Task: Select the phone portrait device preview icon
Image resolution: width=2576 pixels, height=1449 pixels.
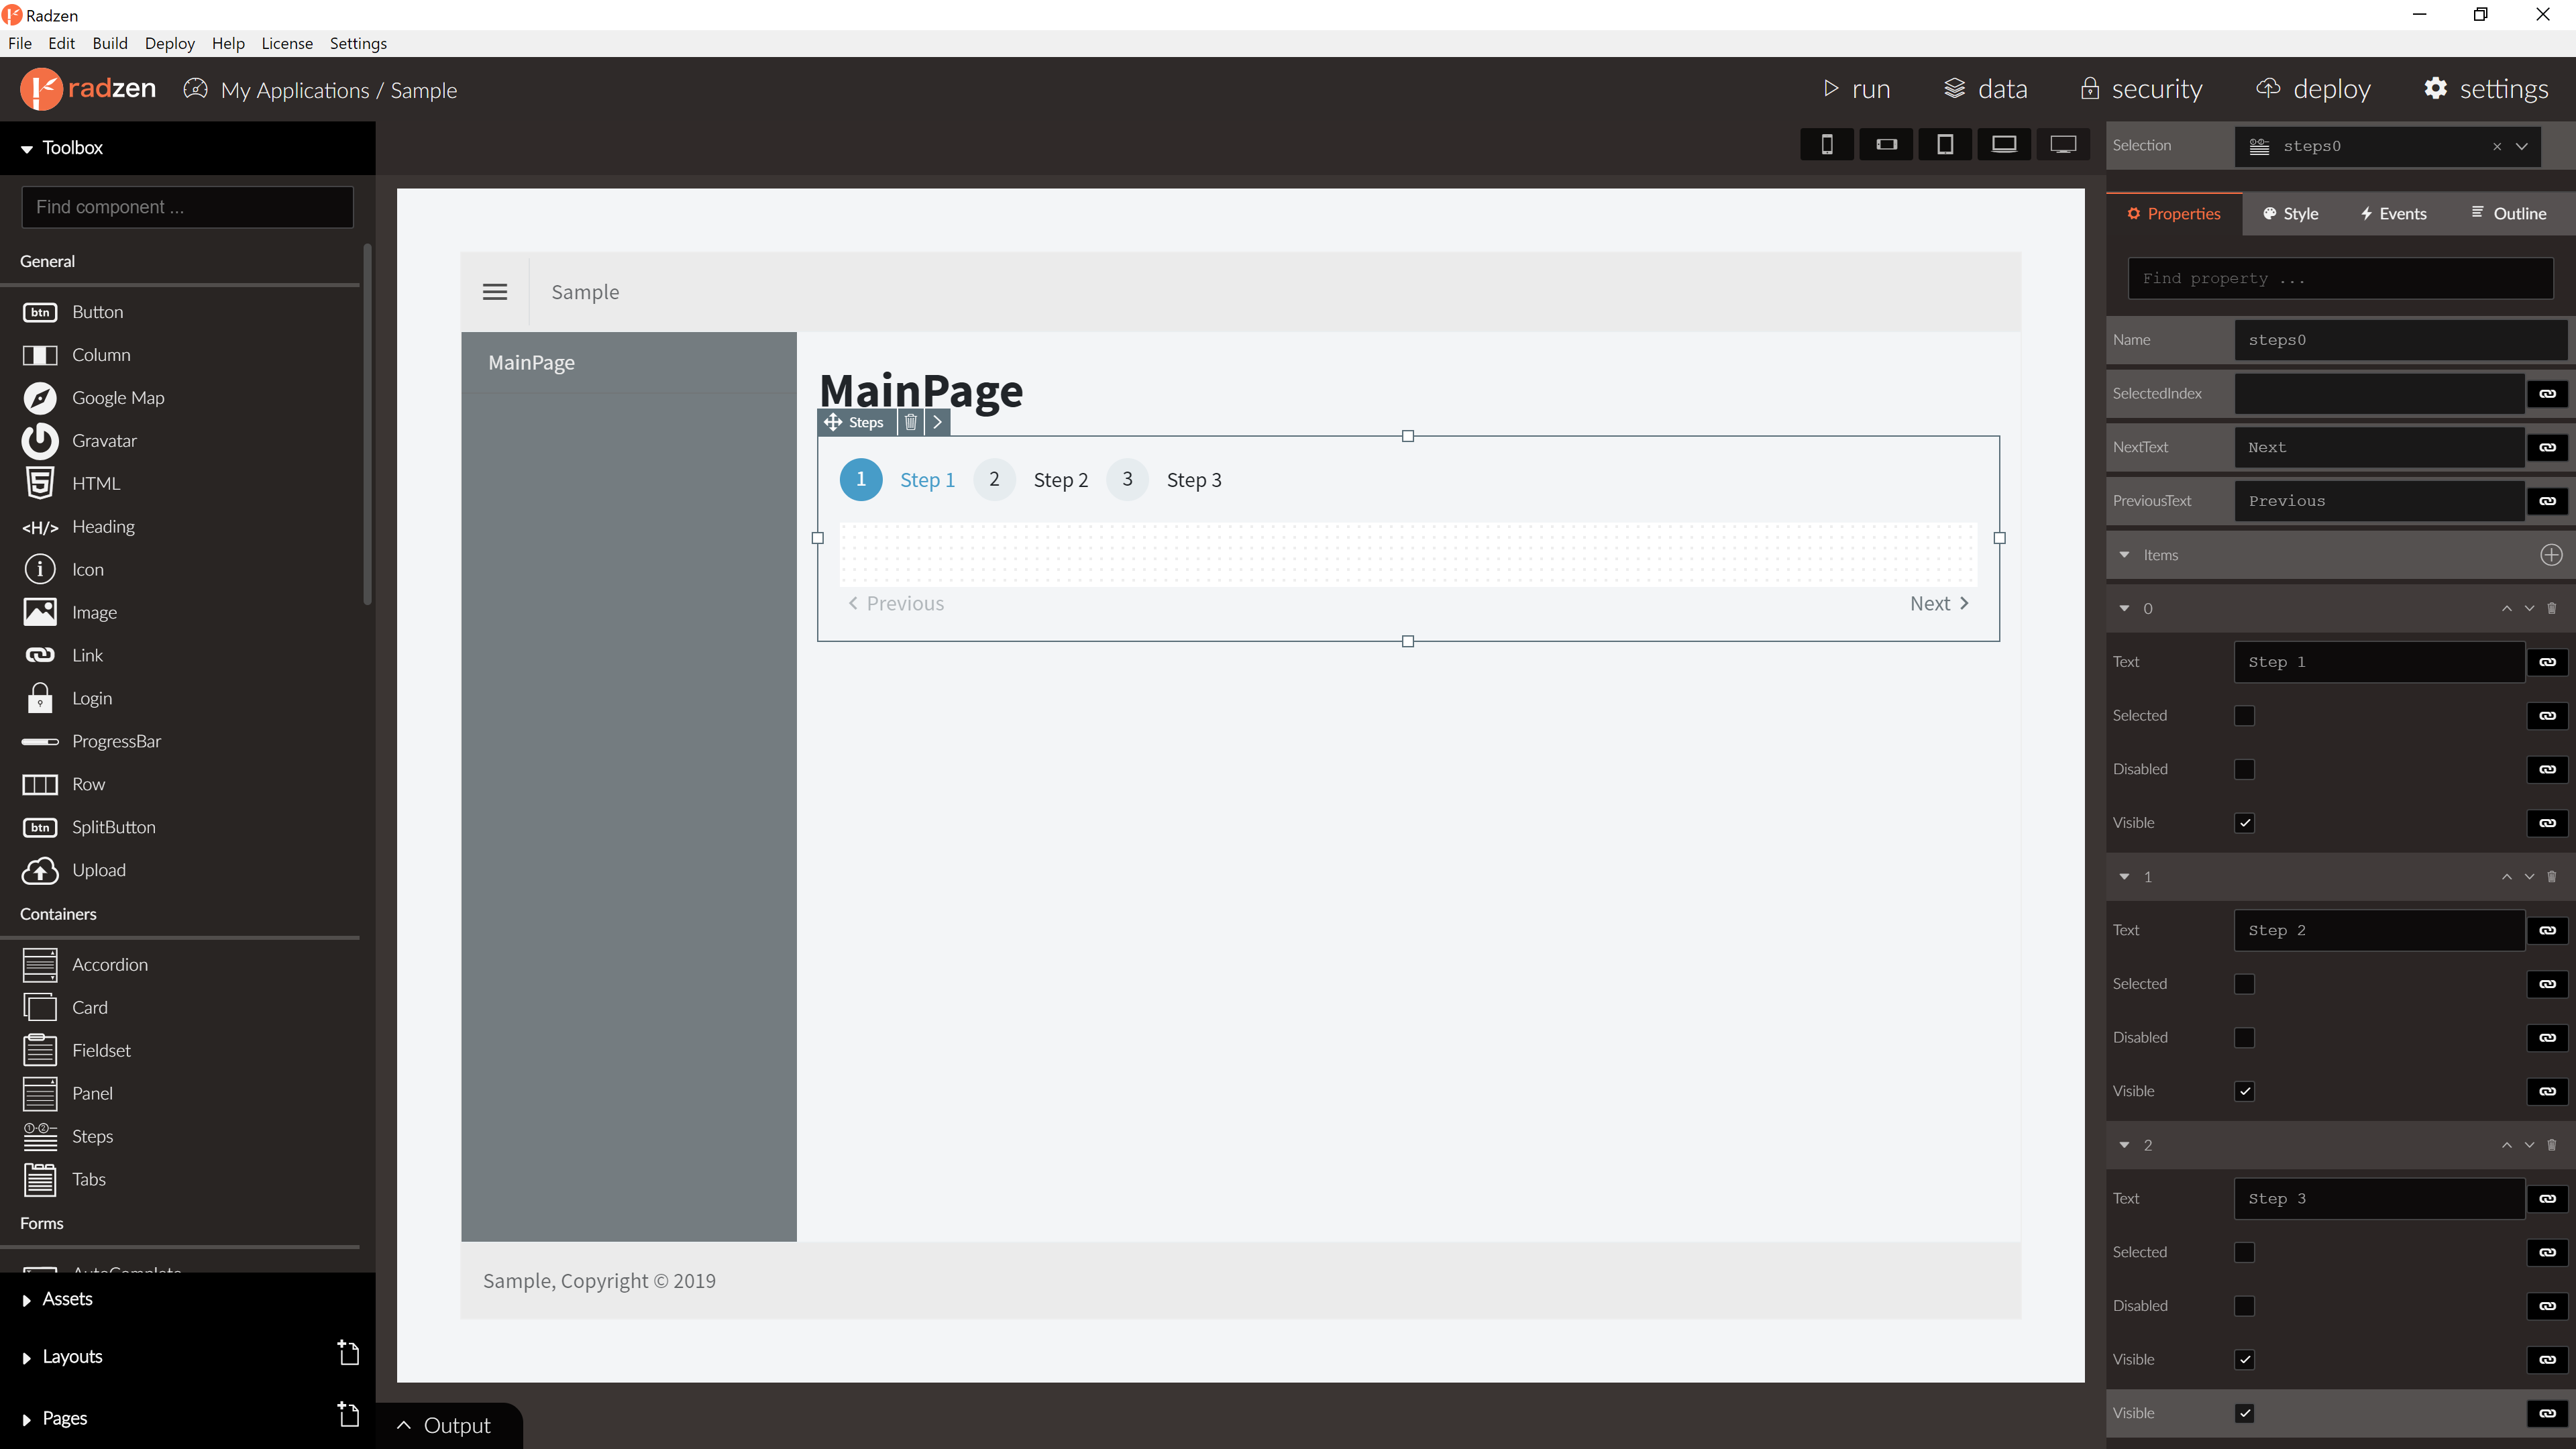Action: click(1826, 145)
